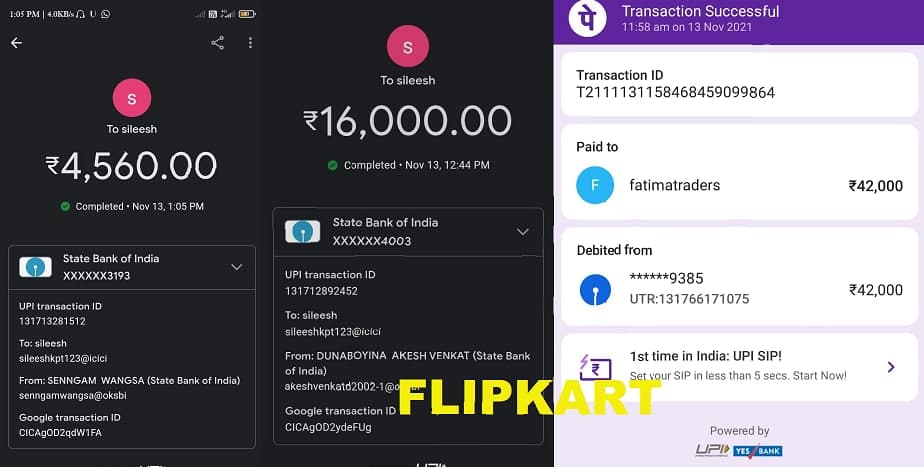Go back using the left arrow icon
The image size is (924, 467).
point(16,42)
